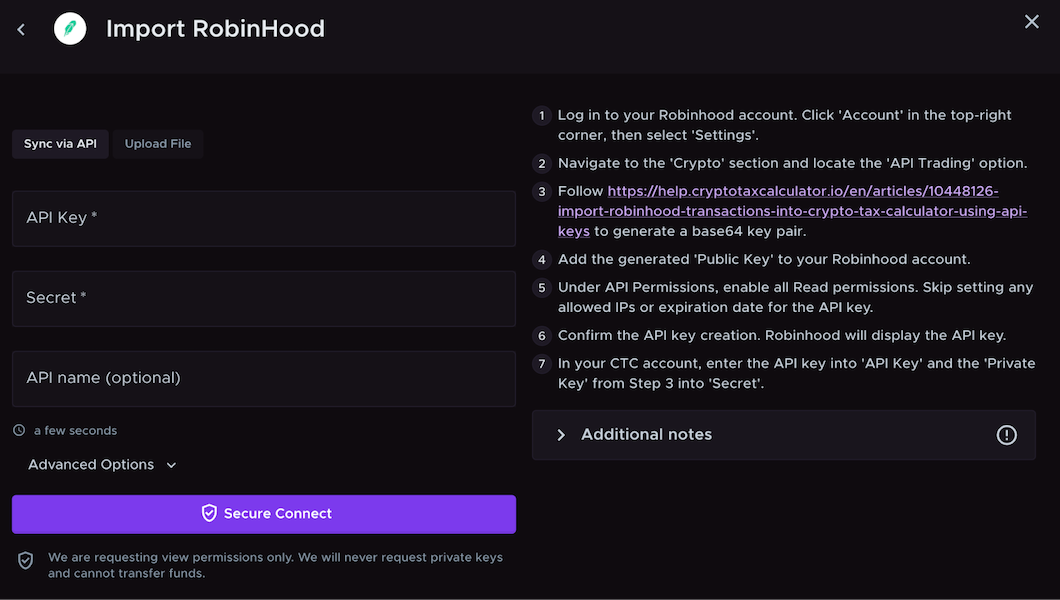1060x600 pixels.
Task: Click the exclamation info icon in Additional notes
Action: [1007, 435]
